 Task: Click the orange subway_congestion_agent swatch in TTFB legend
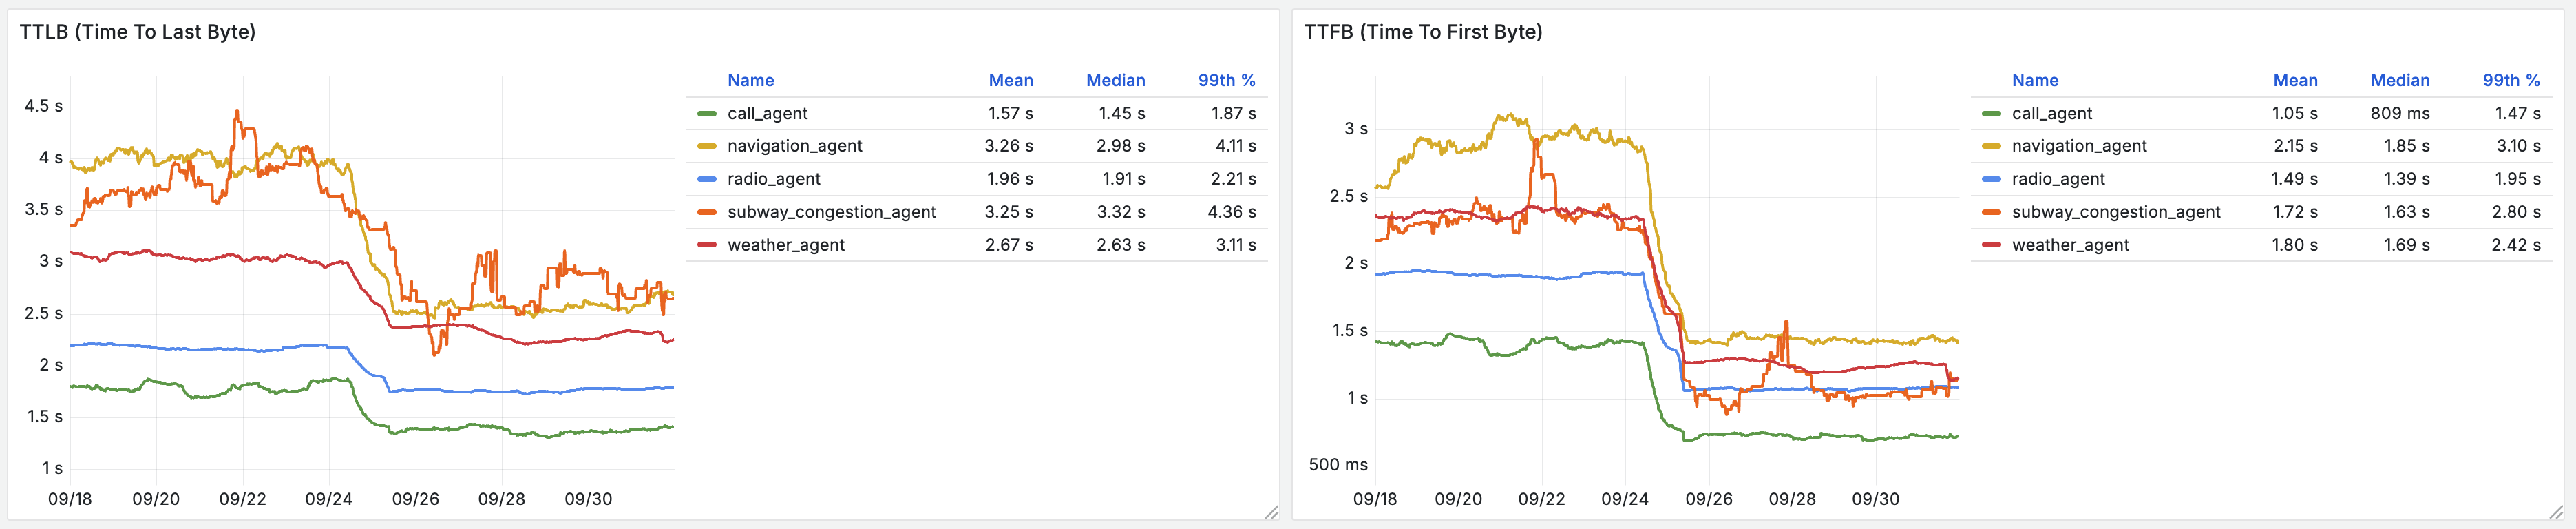click(1991, 212)
